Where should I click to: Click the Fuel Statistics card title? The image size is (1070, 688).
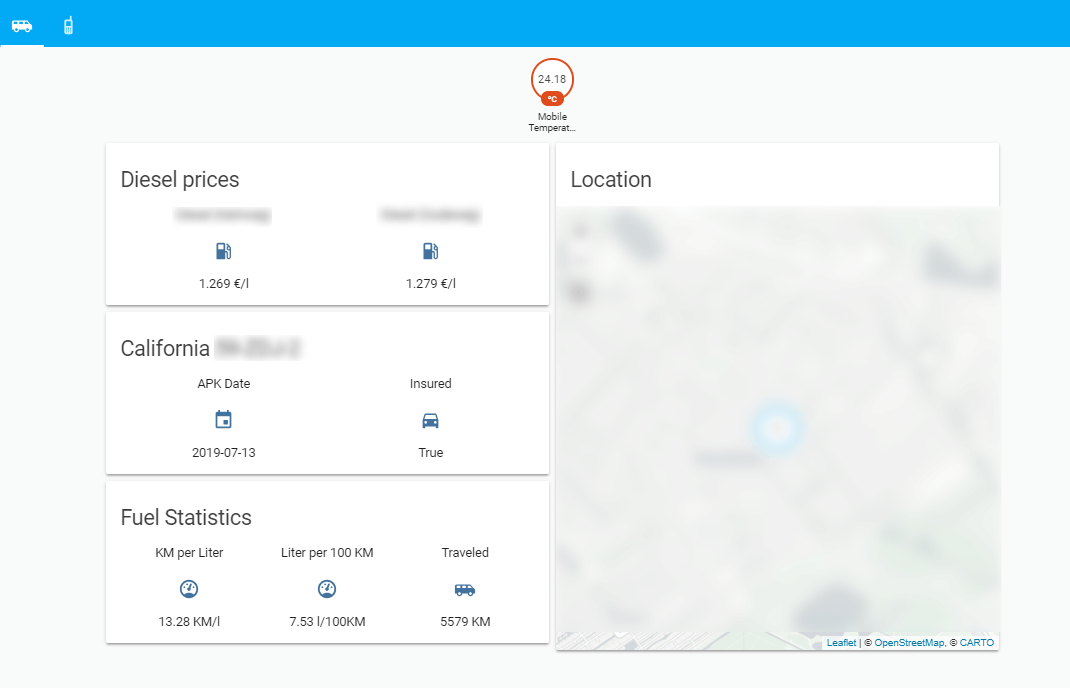(186, 517)
